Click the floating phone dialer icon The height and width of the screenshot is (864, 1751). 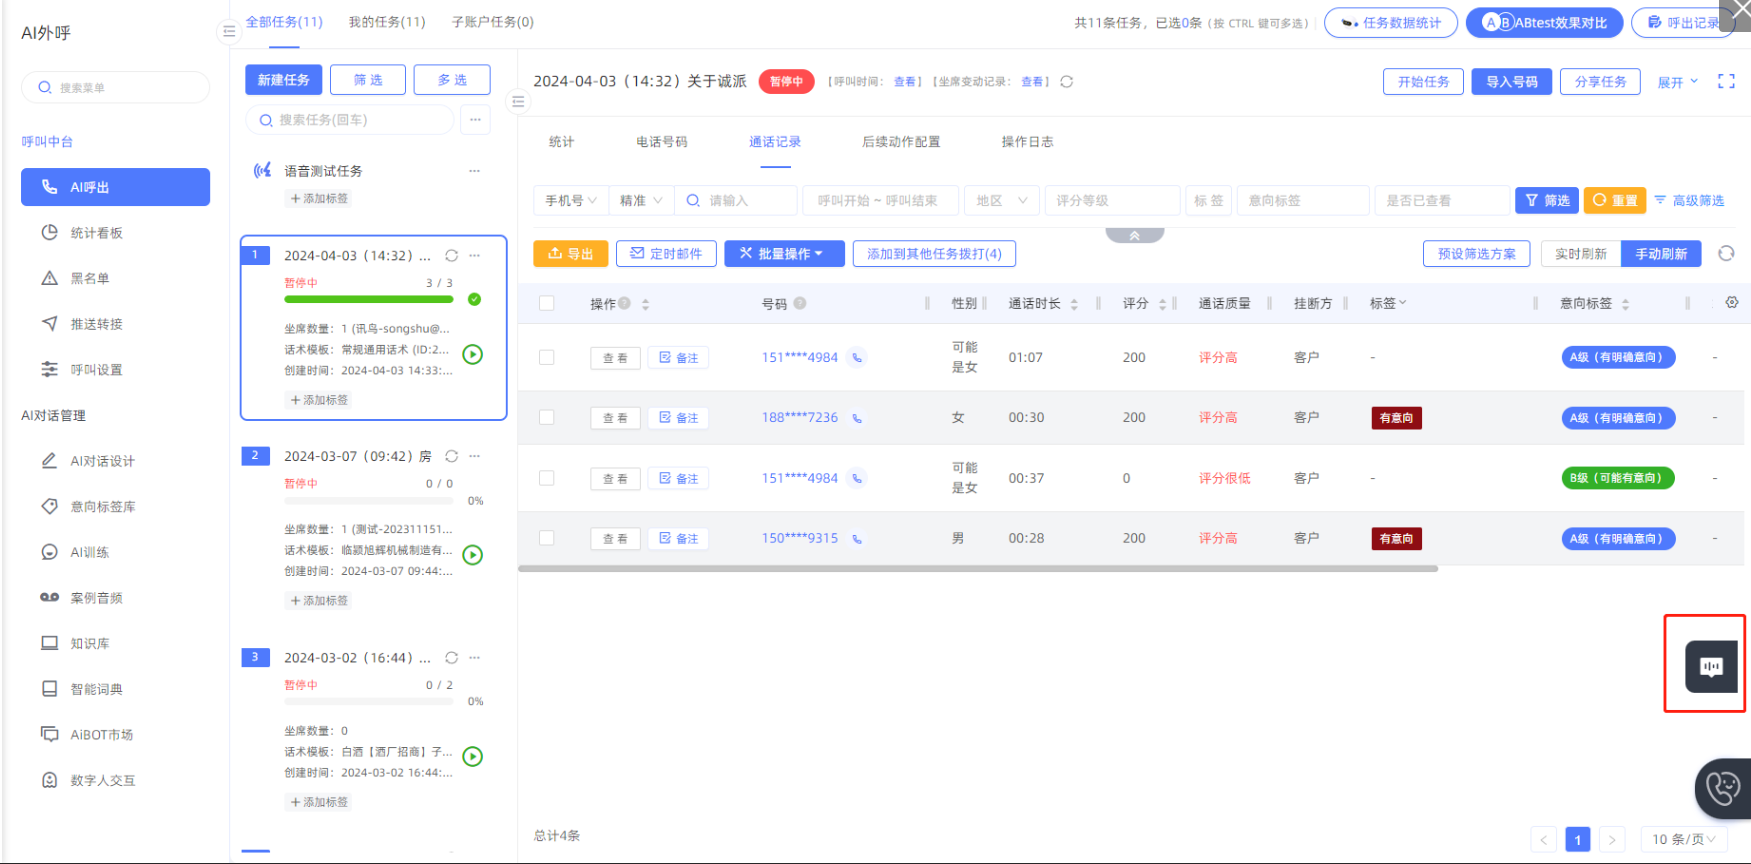pyautogui.click(x=1723, y=788)
